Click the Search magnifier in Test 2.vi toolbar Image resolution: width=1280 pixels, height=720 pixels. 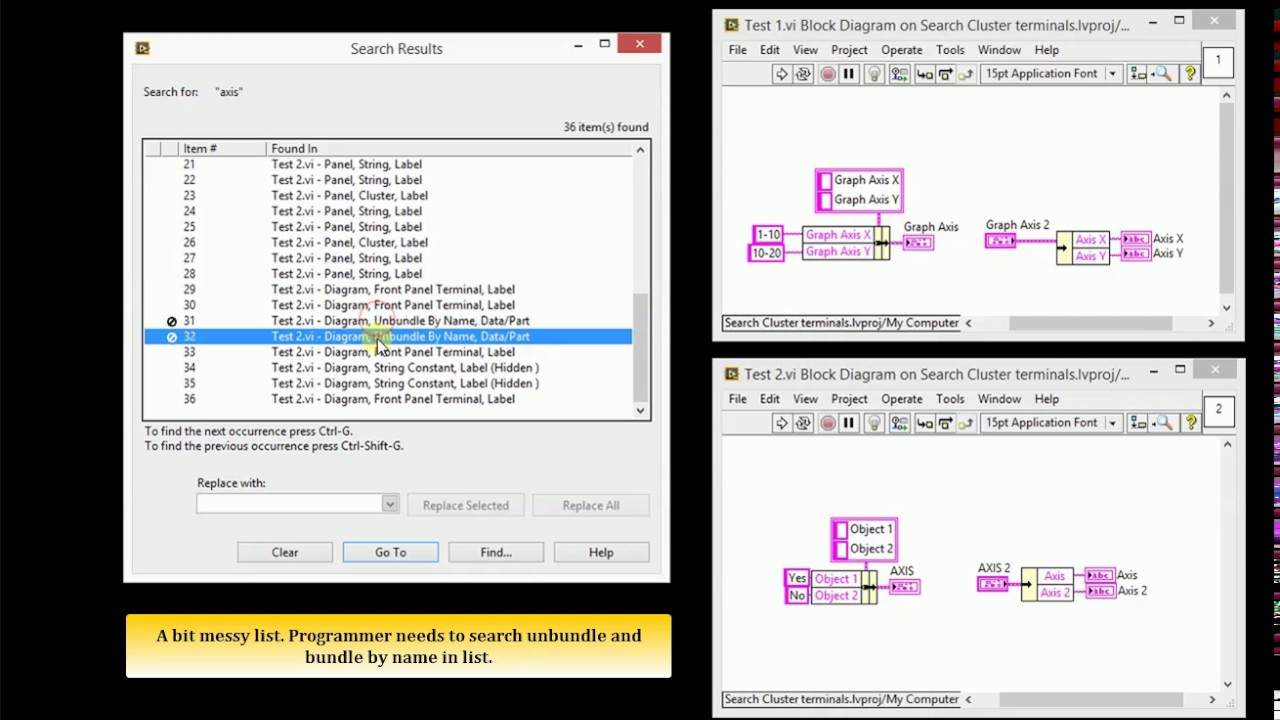[1163, 423]
